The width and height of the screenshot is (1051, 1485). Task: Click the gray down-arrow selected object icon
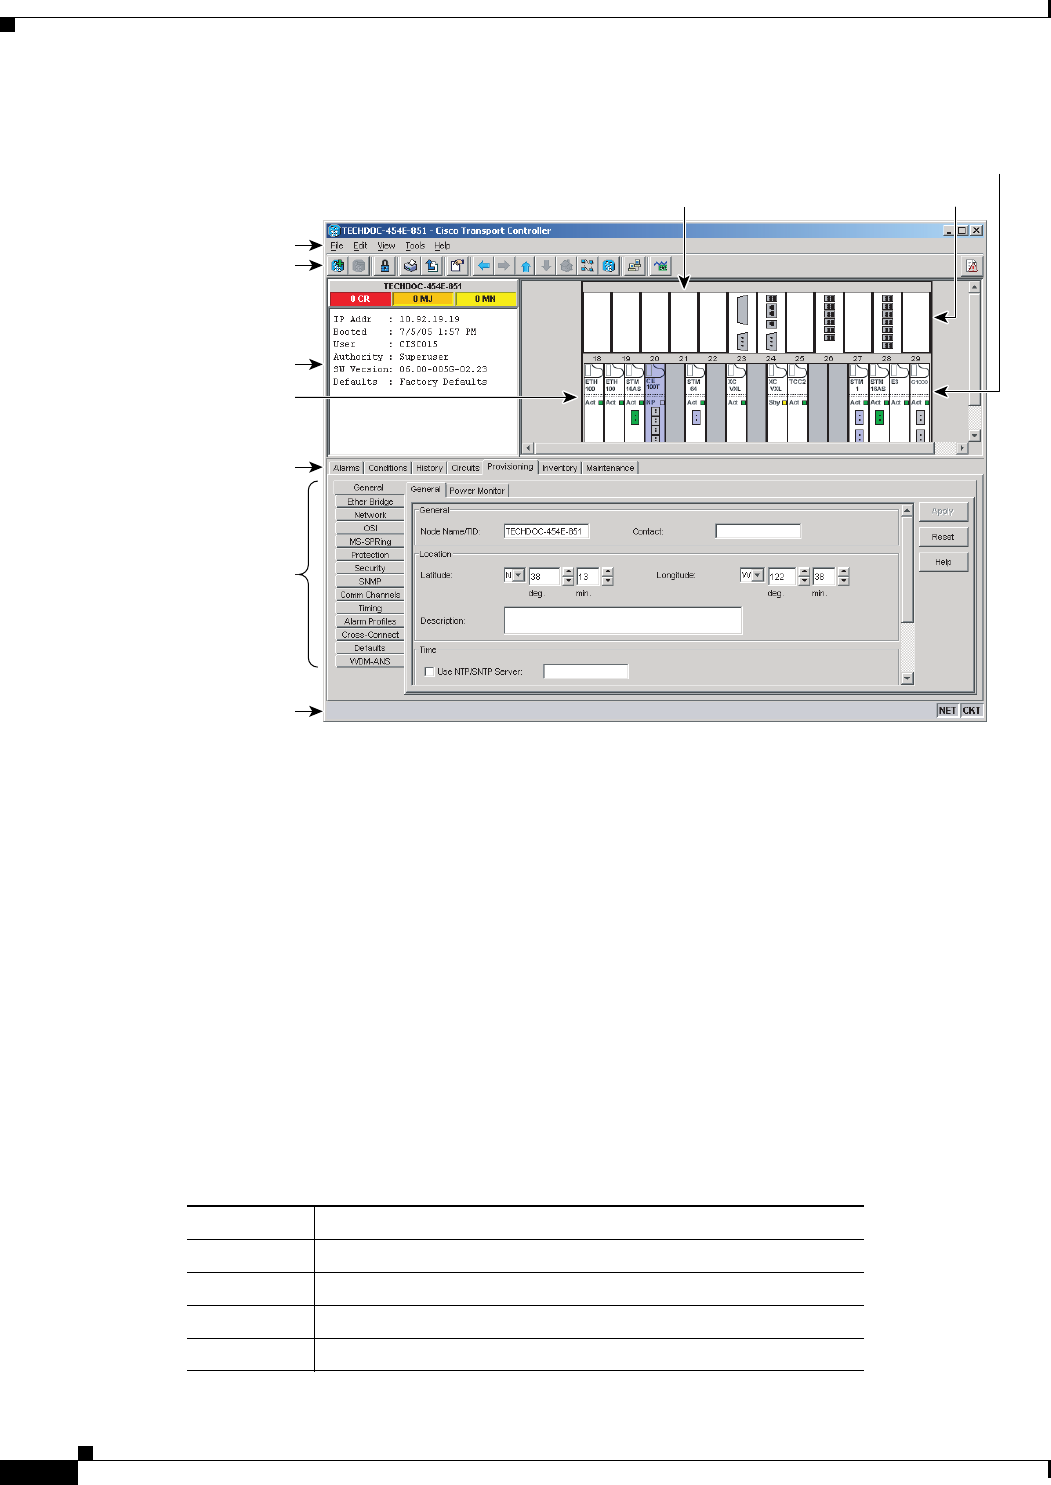point(546,266)
